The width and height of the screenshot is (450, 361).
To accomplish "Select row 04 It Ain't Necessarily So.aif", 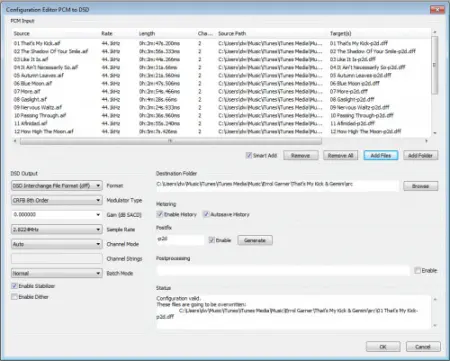I will pyautogui.click(x=221, y=67).
